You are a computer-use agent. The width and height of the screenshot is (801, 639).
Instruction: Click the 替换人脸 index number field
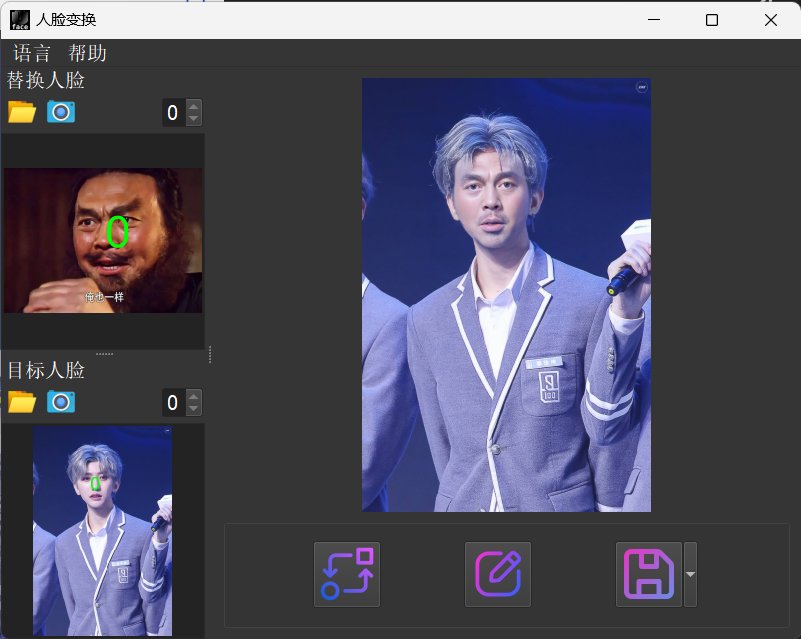coord(173,113)
